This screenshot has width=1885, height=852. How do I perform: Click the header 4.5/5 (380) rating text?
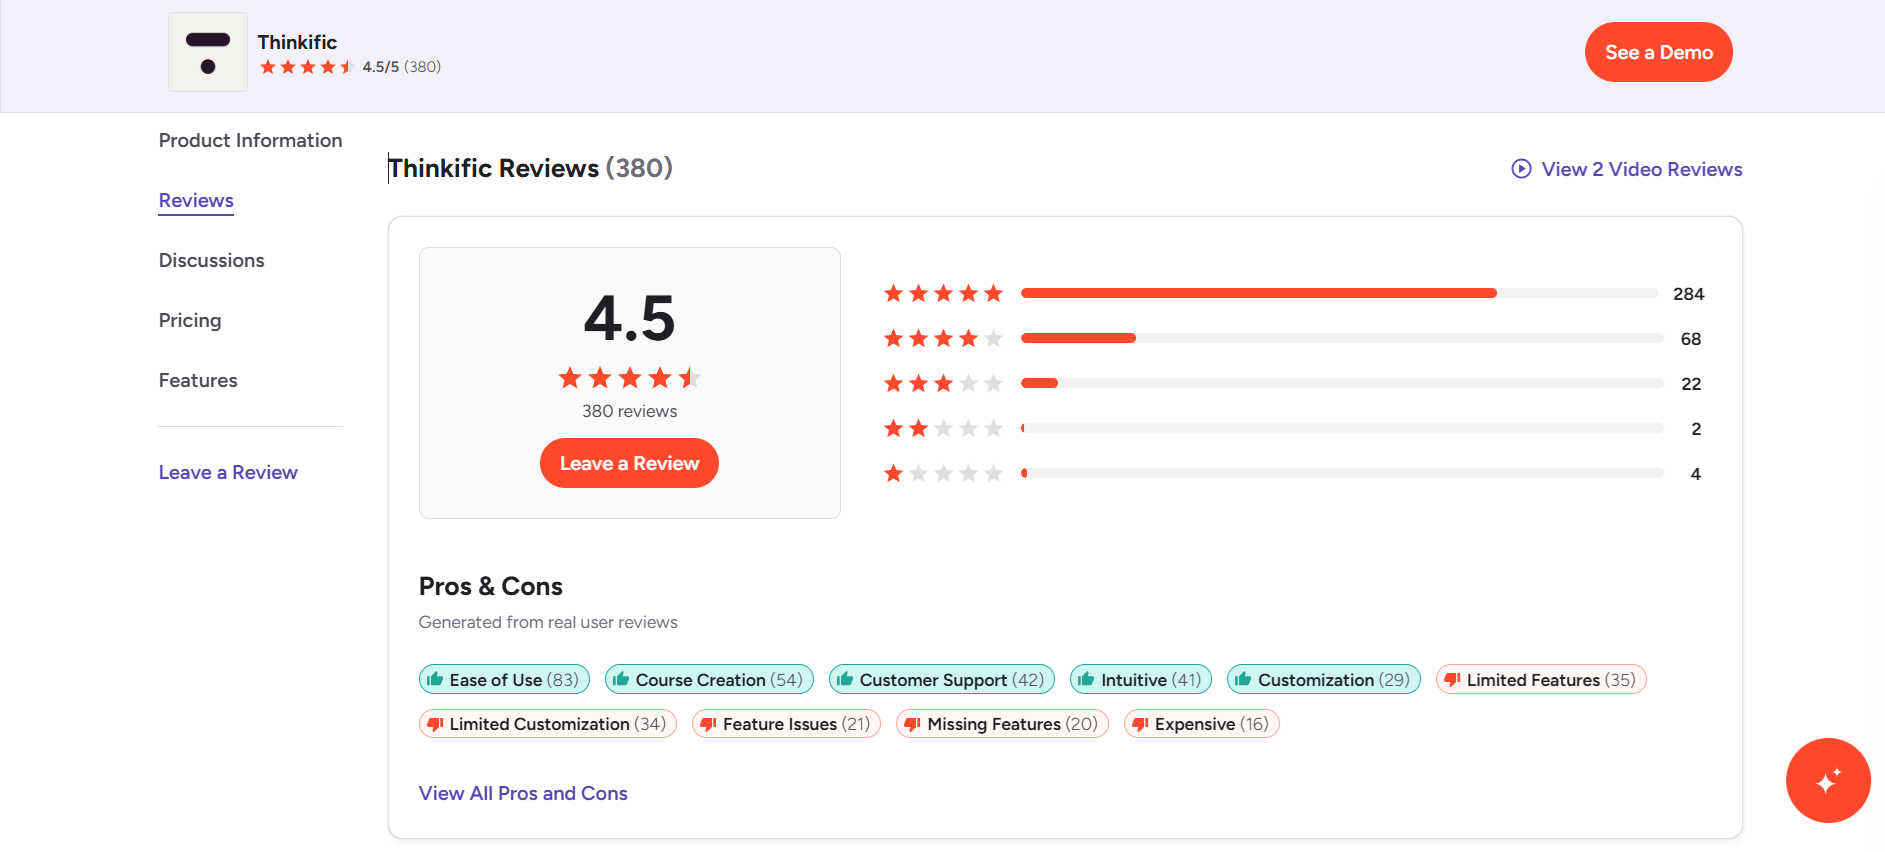point(401,67)
